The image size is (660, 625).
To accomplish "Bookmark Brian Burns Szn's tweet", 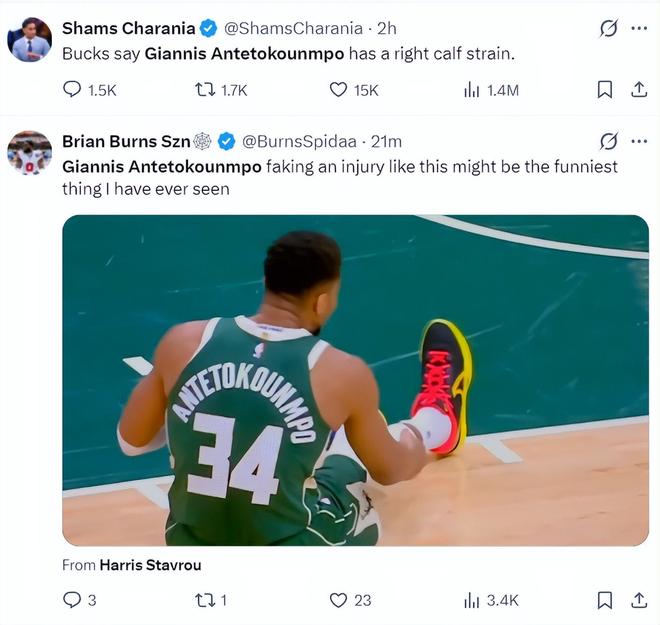I will [x=605, y=600].
